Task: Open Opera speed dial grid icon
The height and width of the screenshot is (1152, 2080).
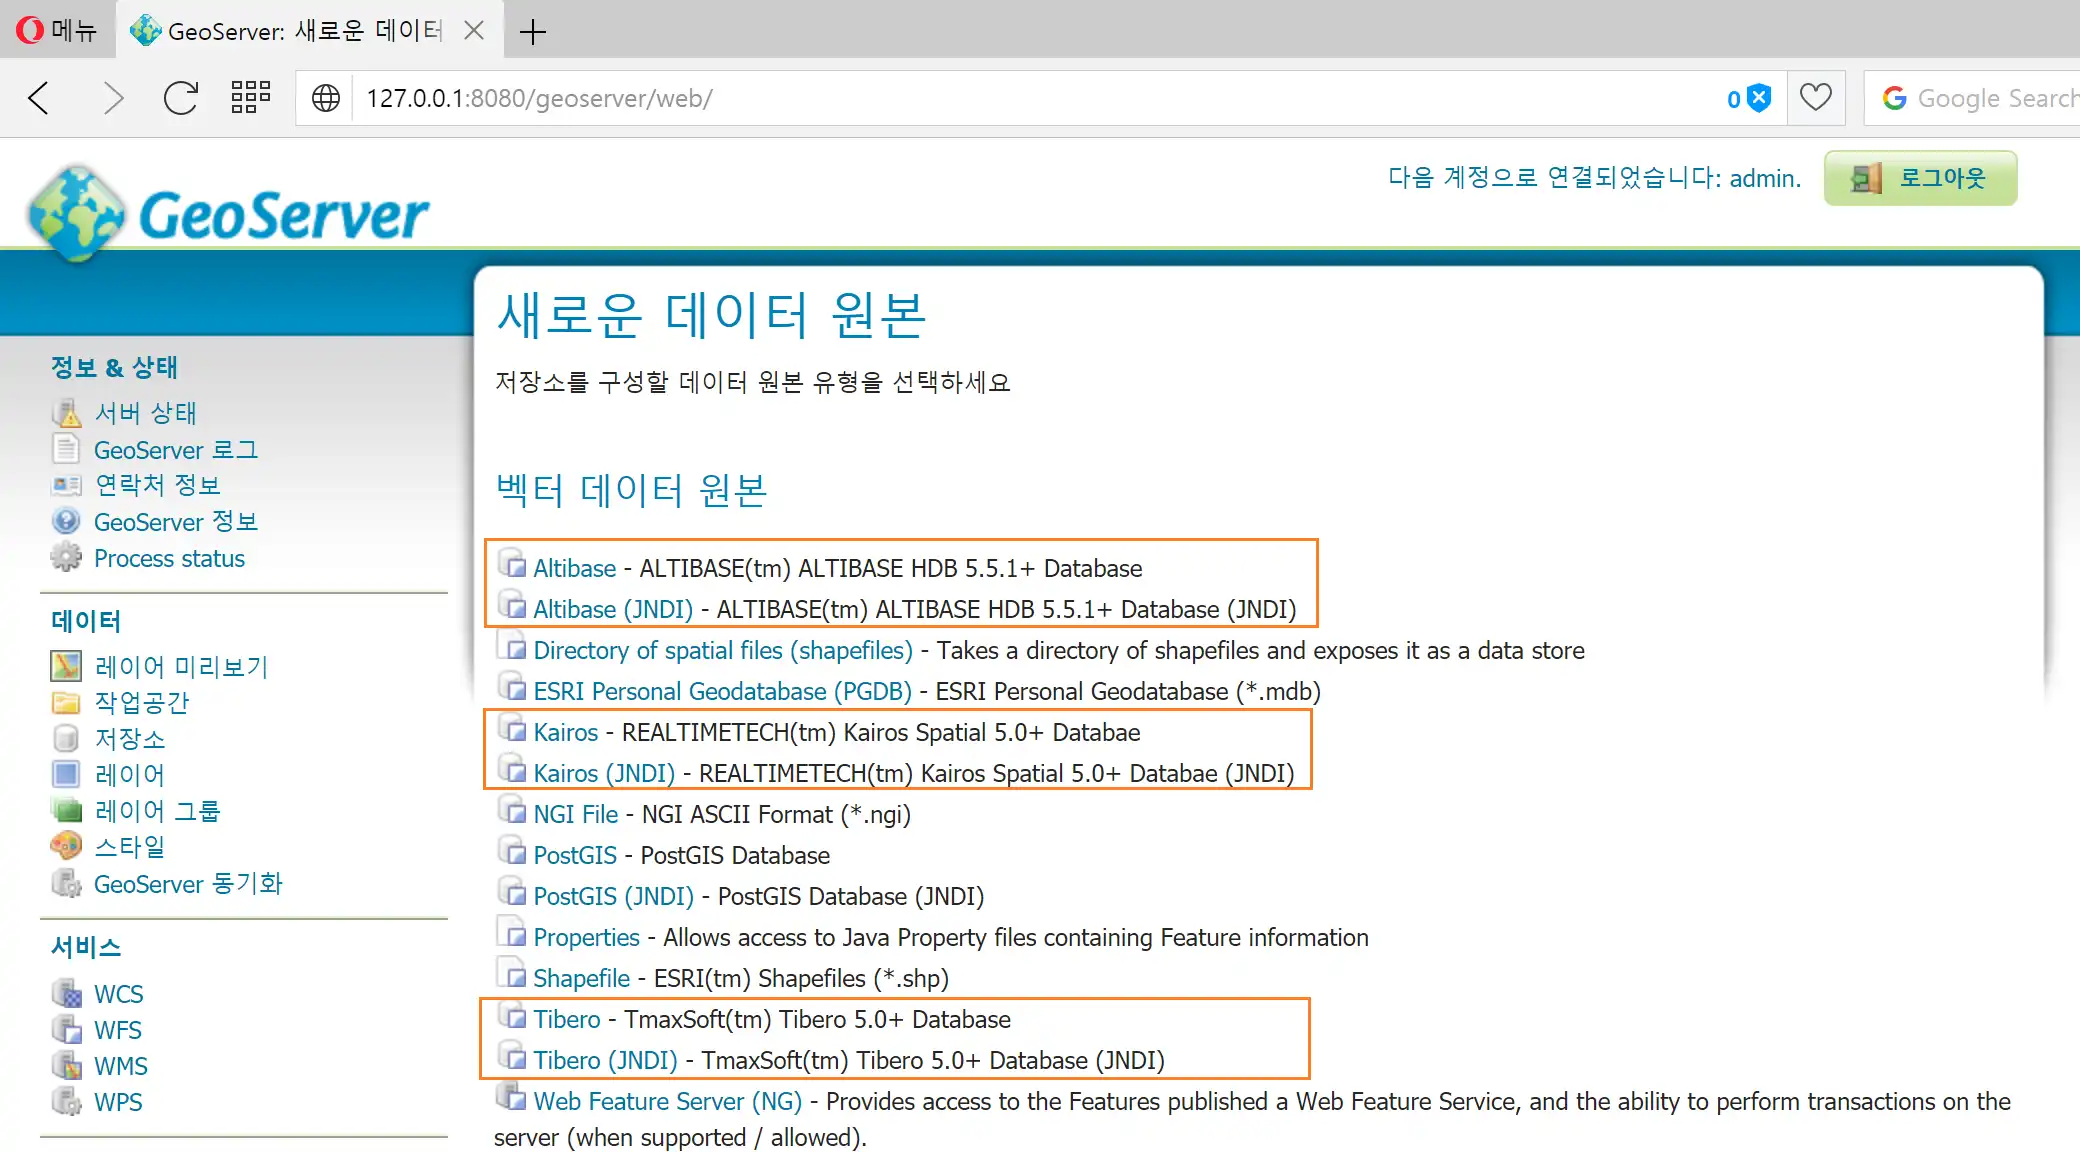Action: 250,98
